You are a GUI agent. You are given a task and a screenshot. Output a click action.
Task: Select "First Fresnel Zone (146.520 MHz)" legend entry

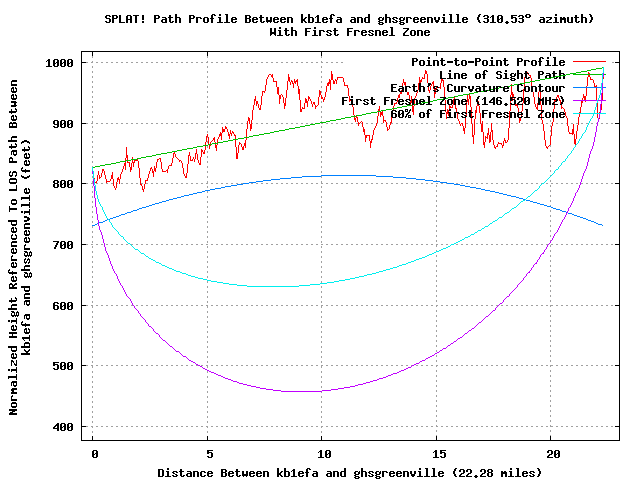pos(453,101)
